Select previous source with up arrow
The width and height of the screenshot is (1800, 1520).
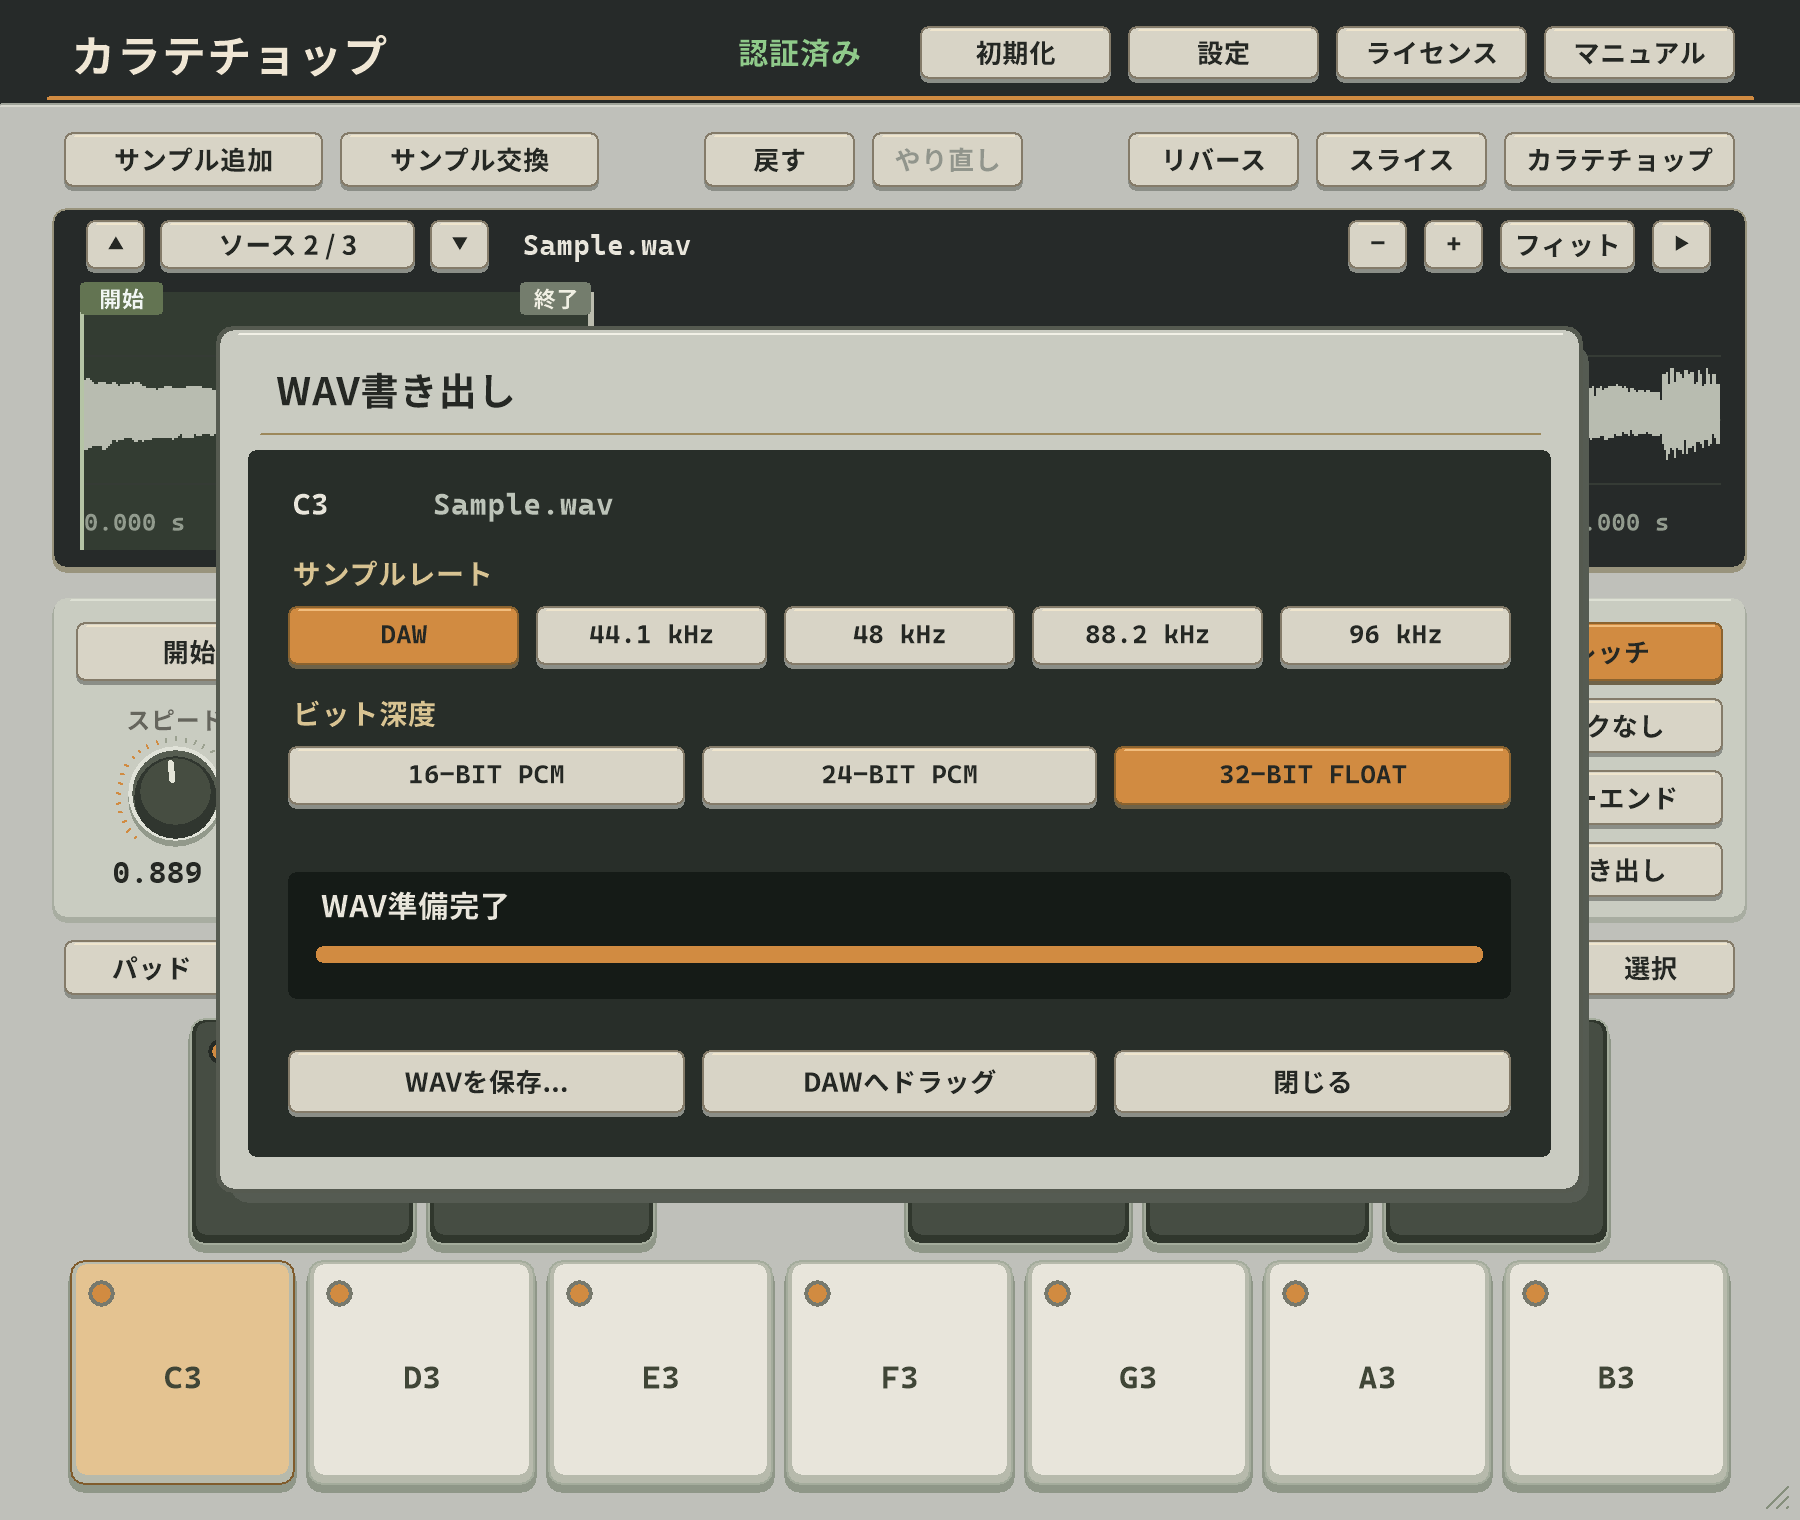coord(115,245)
